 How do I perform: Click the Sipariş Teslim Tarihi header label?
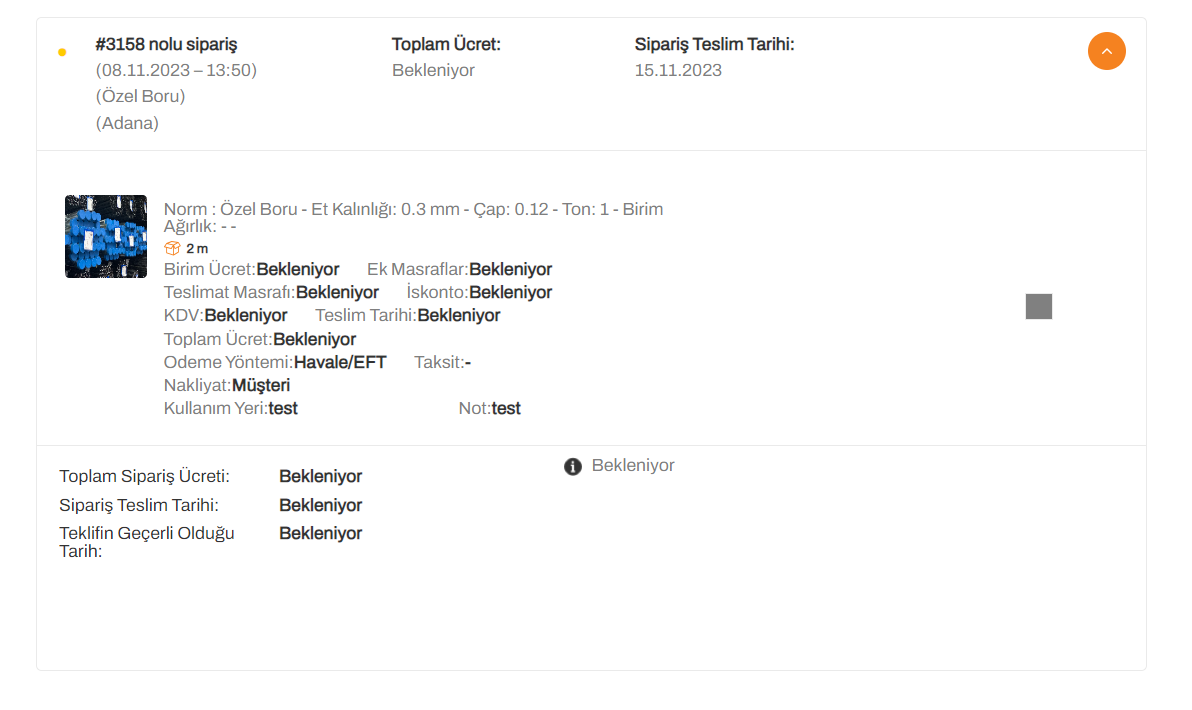pyautogui.click(x=715, y=44)
